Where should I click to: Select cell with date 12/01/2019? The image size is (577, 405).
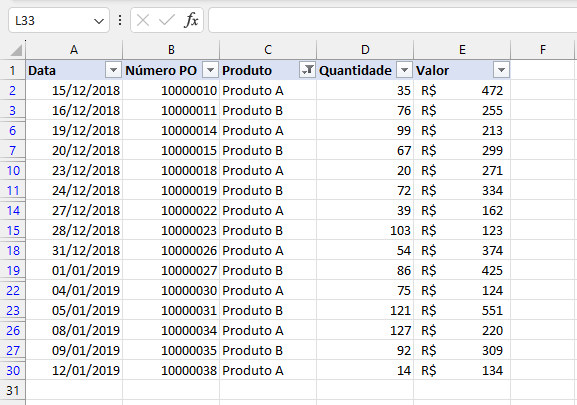click(74, 370)
